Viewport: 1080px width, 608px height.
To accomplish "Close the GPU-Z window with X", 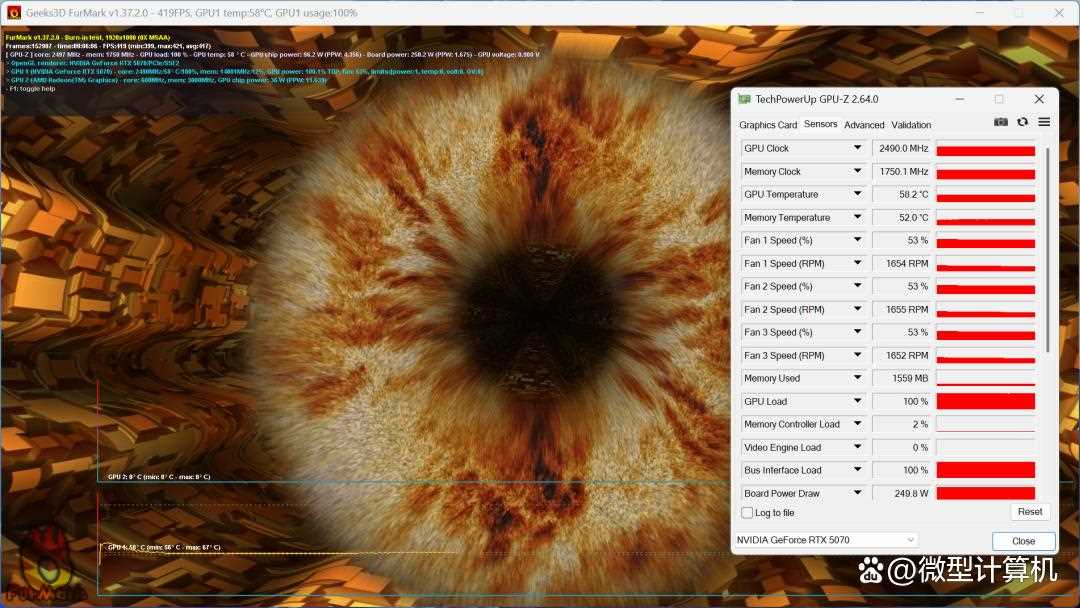I will 1039,99.
